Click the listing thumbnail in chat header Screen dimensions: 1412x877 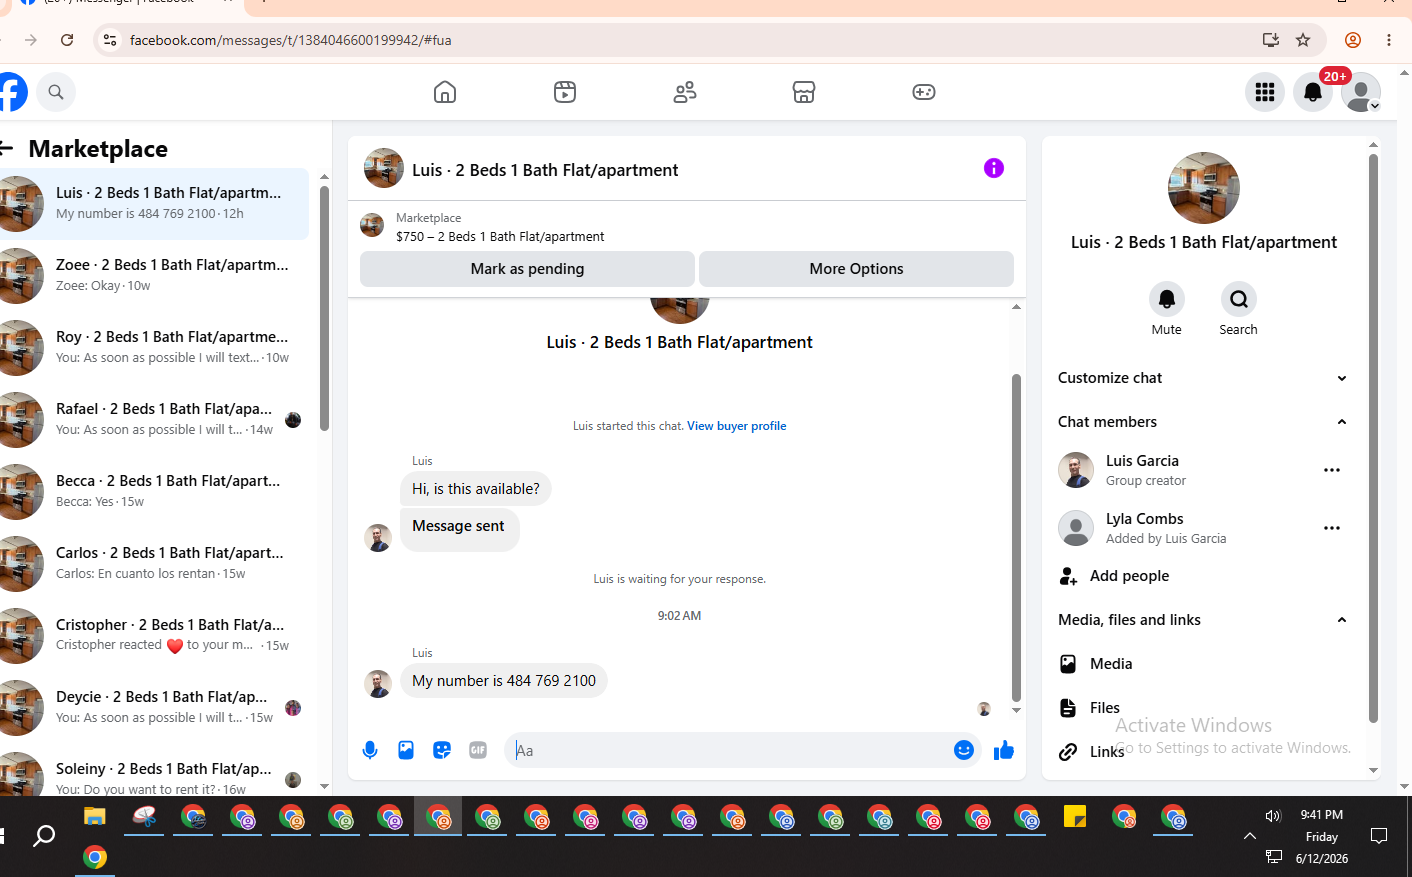(384, 168)
